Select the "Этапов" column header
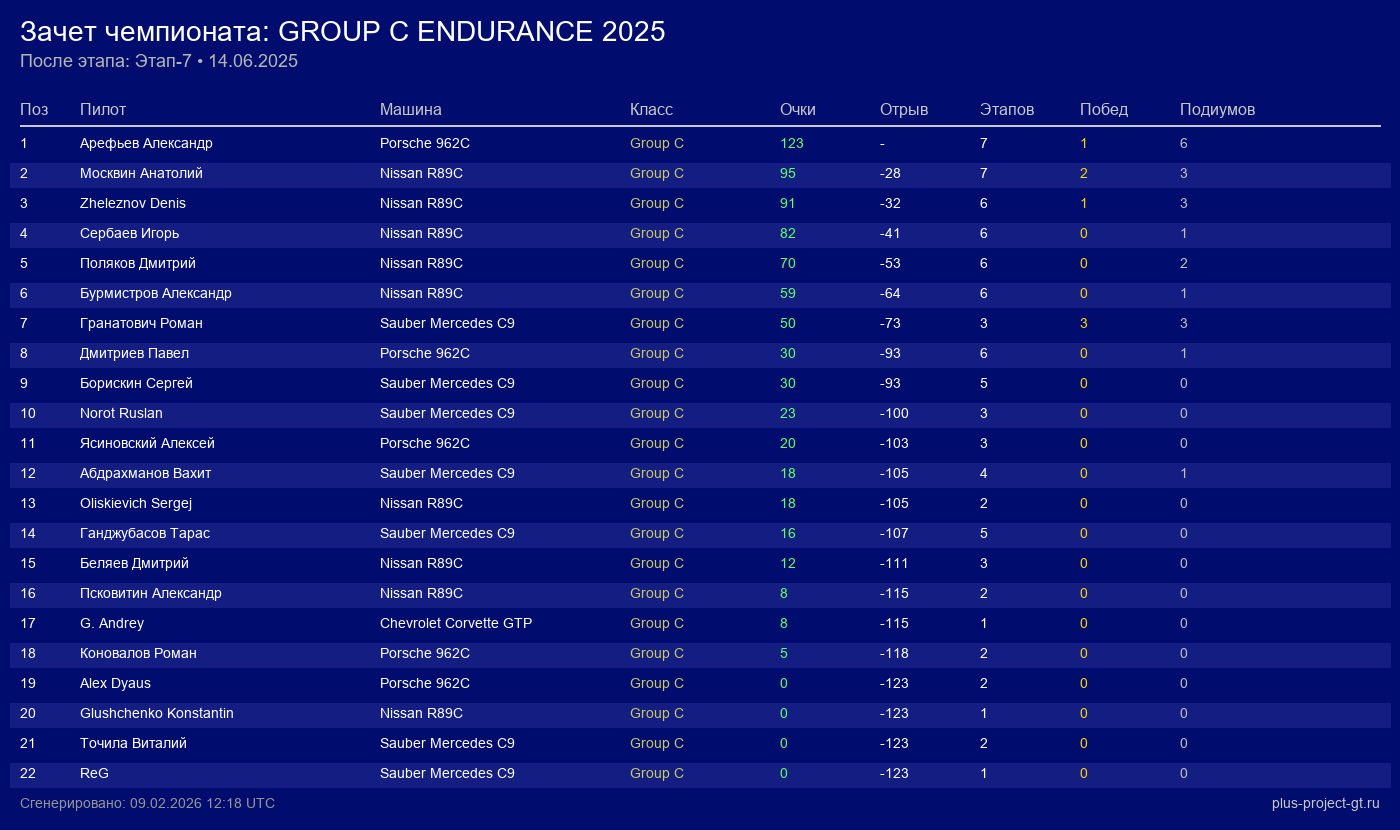 (1007, 109)
